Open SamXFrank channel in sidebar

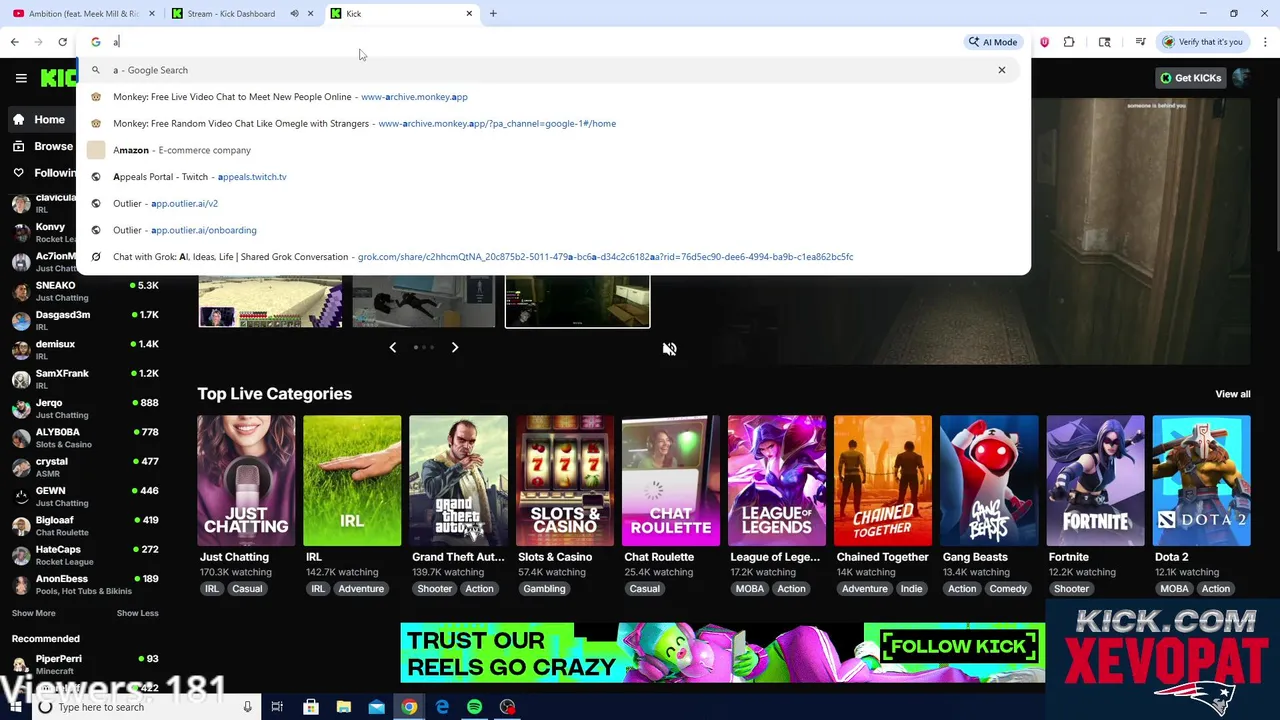pyautogui.click(x=85, y=379)
